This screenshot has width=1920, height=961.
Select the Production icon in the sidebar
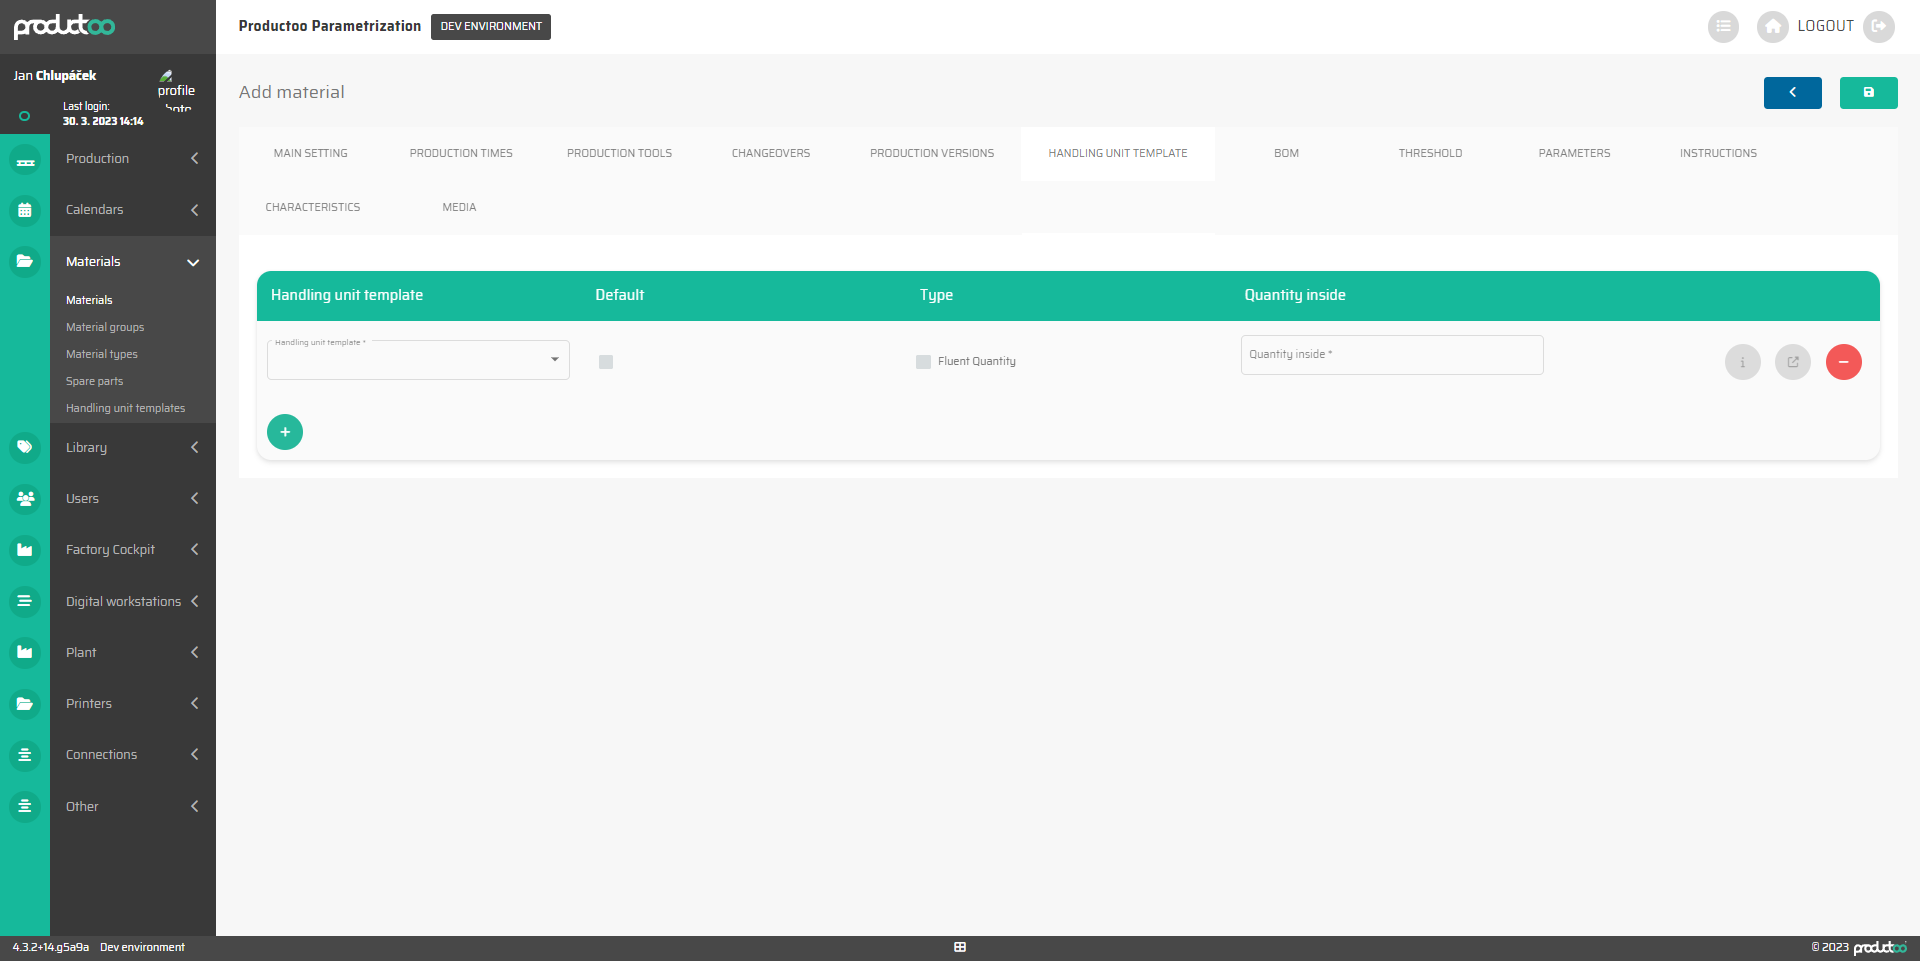[x=25, y=158]
